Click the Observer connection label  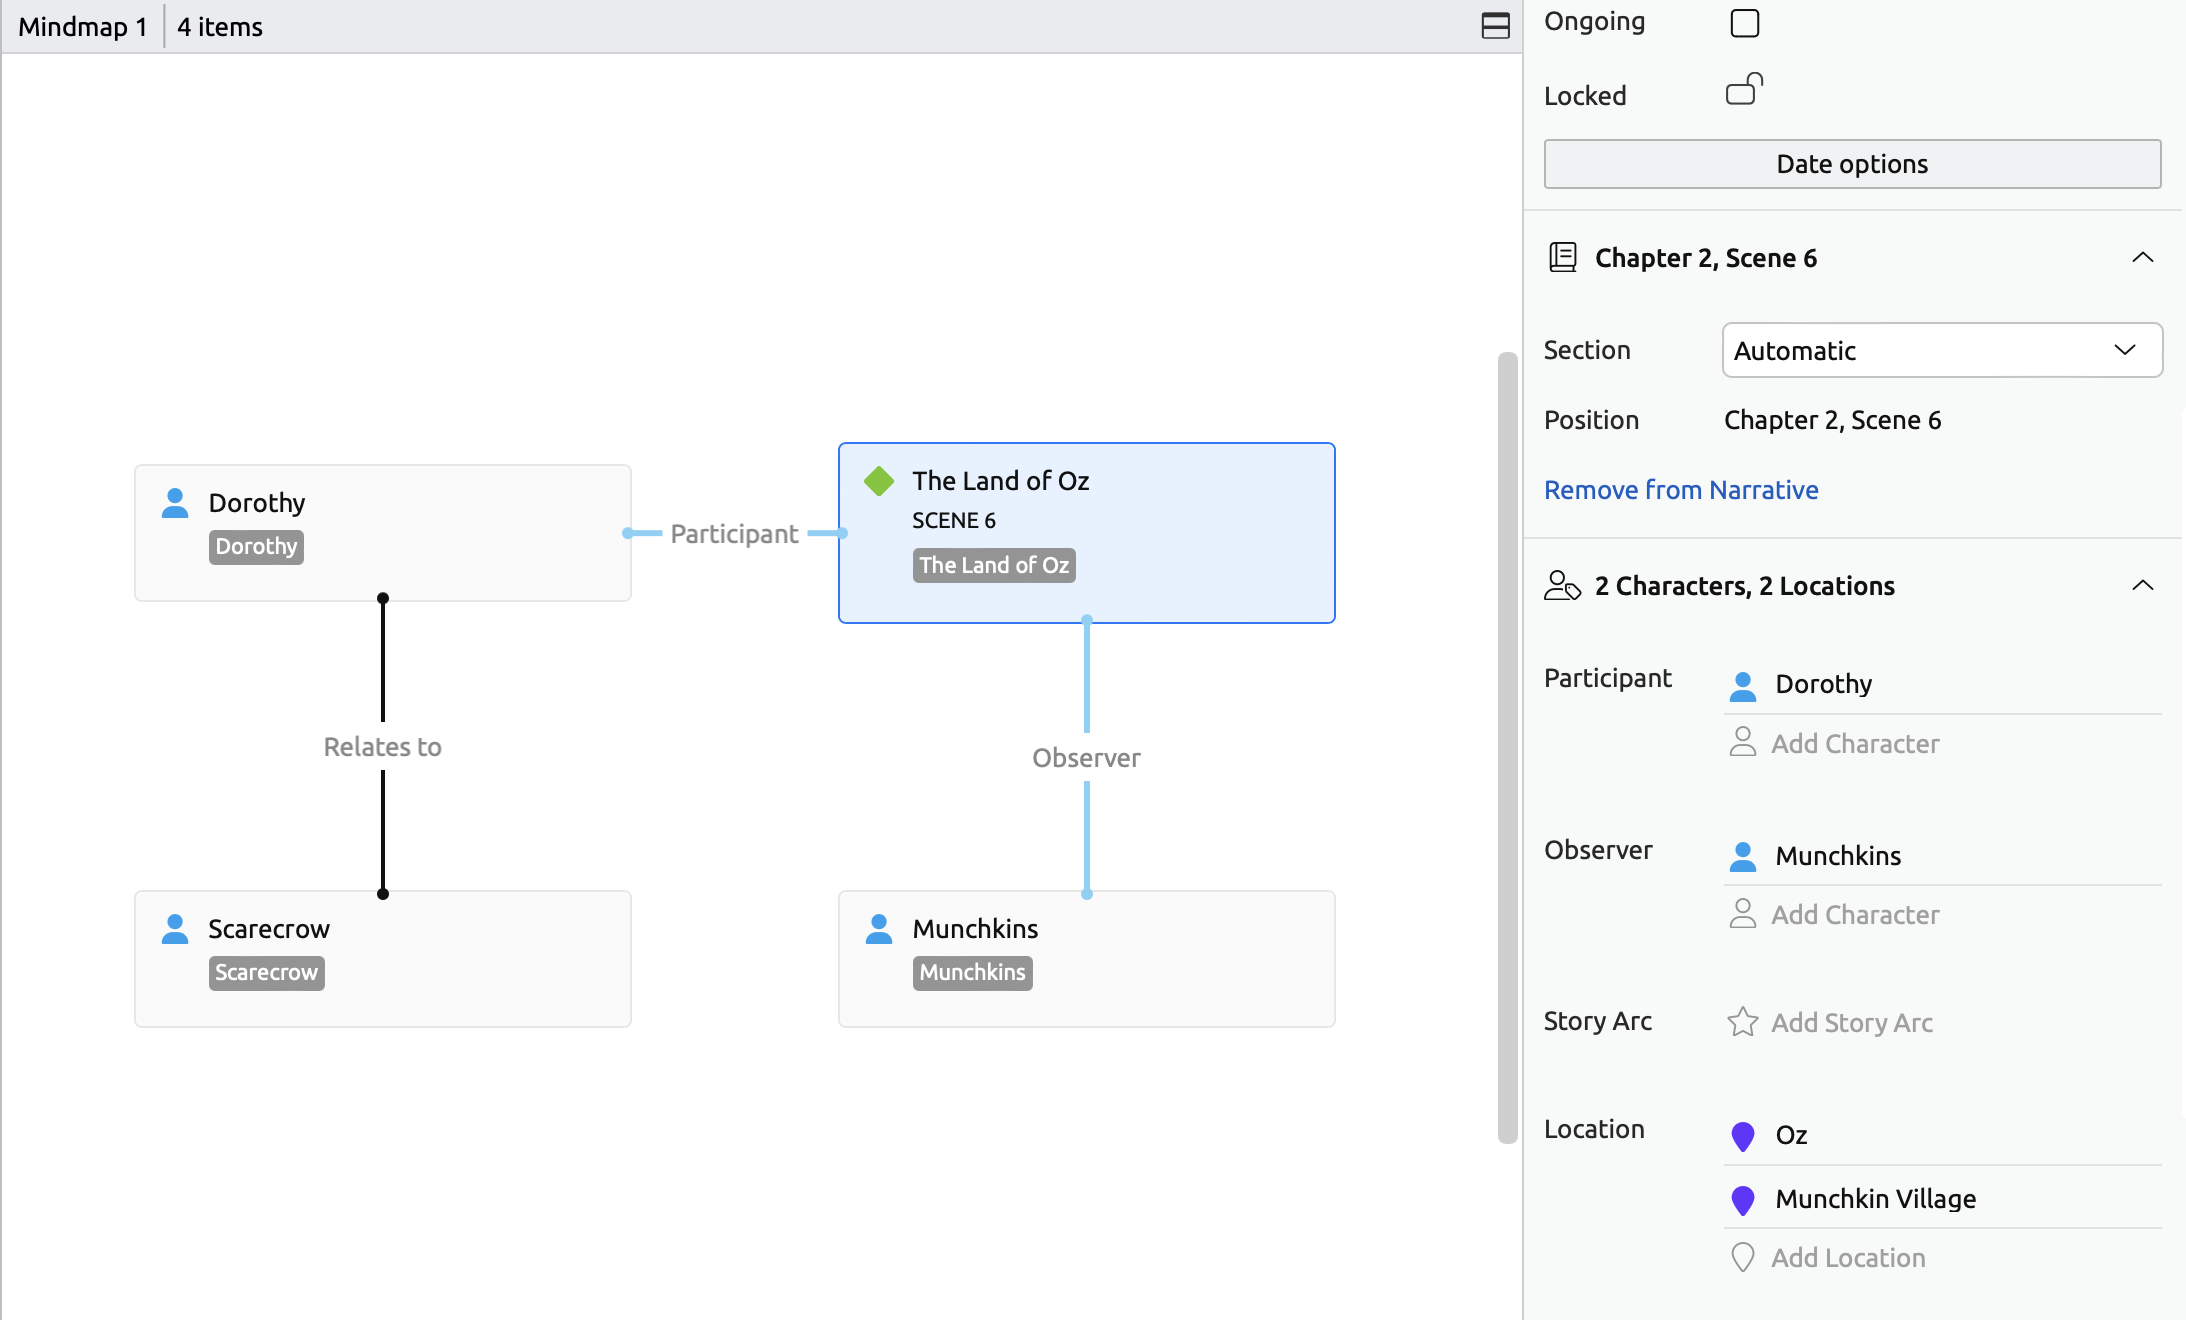(x=1086, y=758)
